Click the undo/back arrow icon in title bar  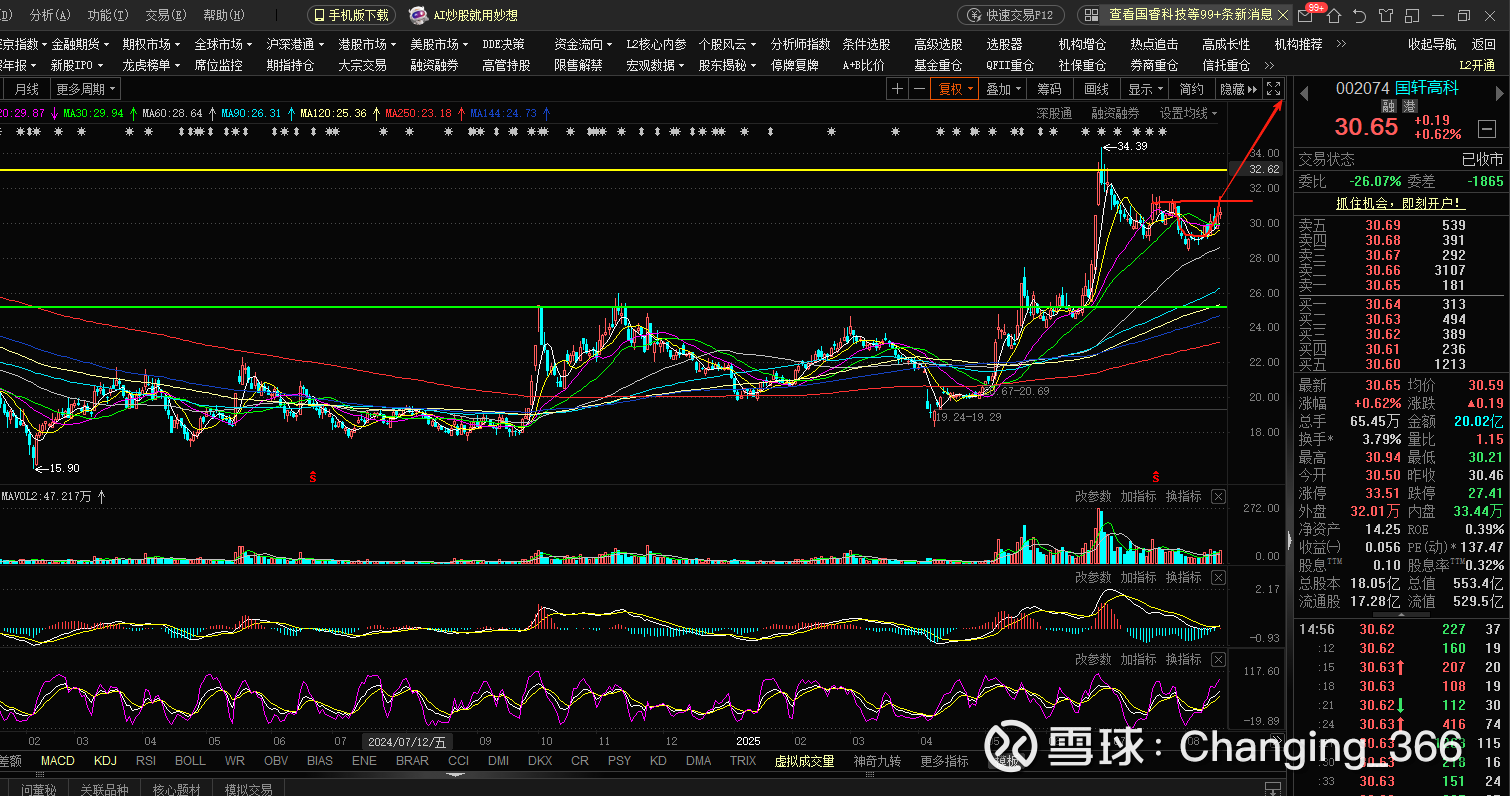[x=1359, y=15]
